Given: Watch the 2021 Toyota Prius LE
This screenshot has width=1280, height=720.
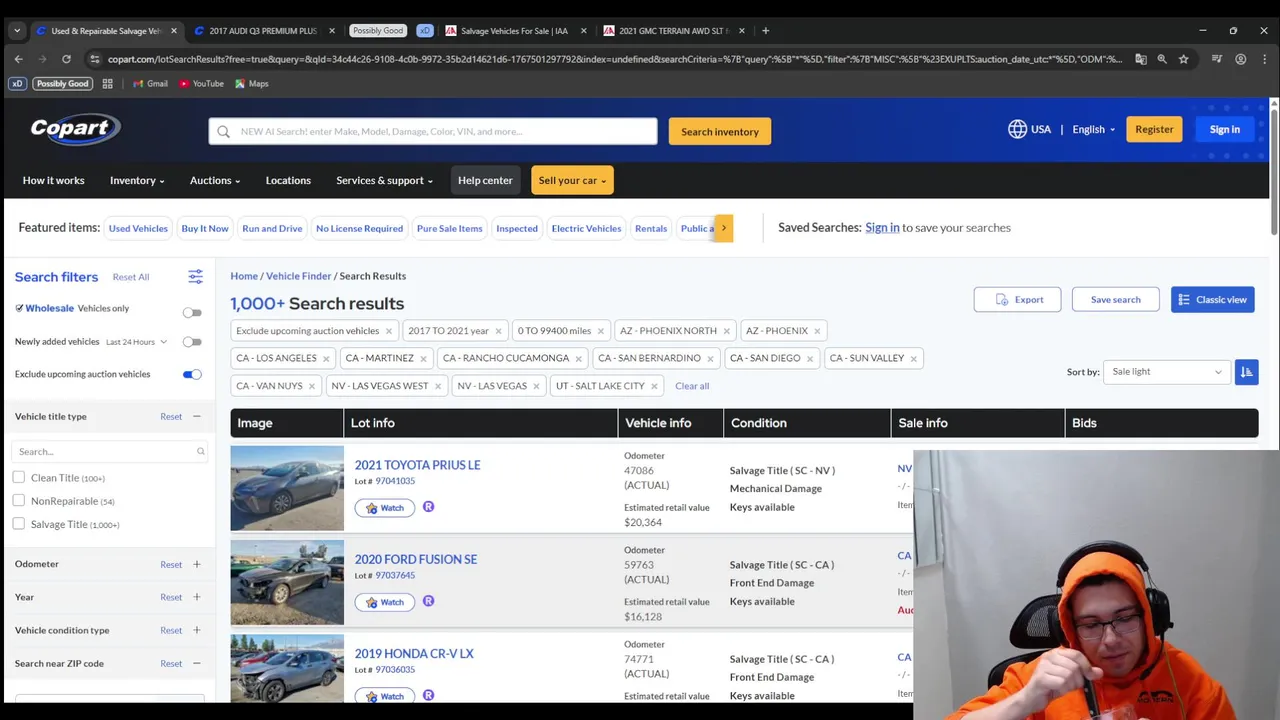Looking at the screenshot, I should [x=384, y=508].
